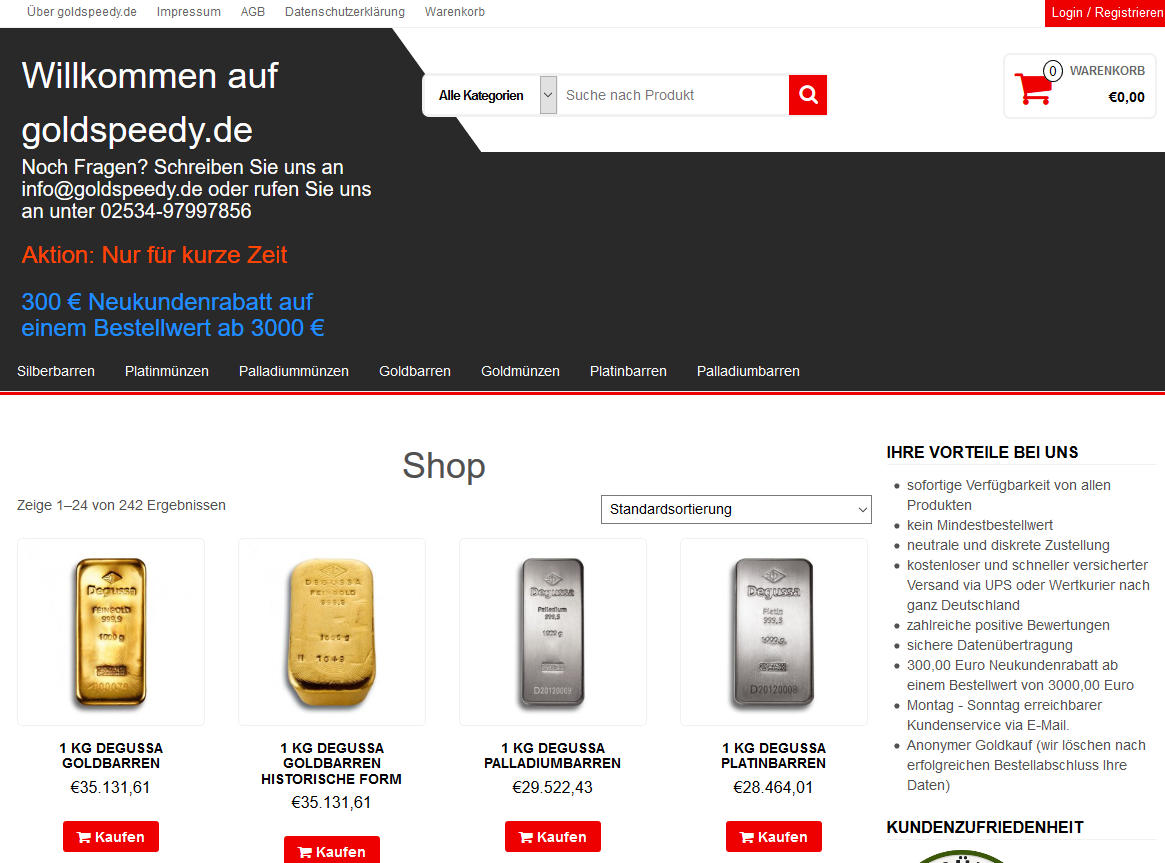This screenshot has width=1165, height=863.
Task: Click the Suche nach Produkt field
Action: tap(672, 95)
